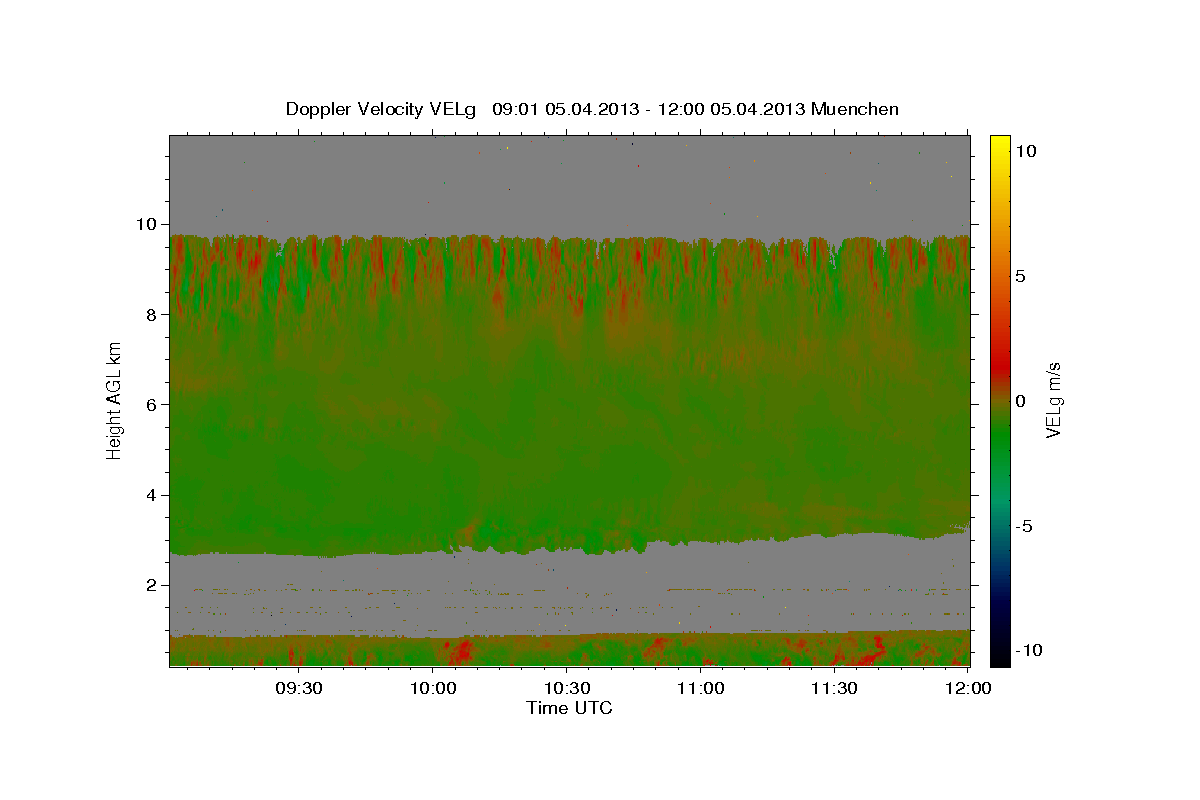The image size is (1200, 800).
Task: Click the 11:30 time tick label
Action: coord(834,688)
